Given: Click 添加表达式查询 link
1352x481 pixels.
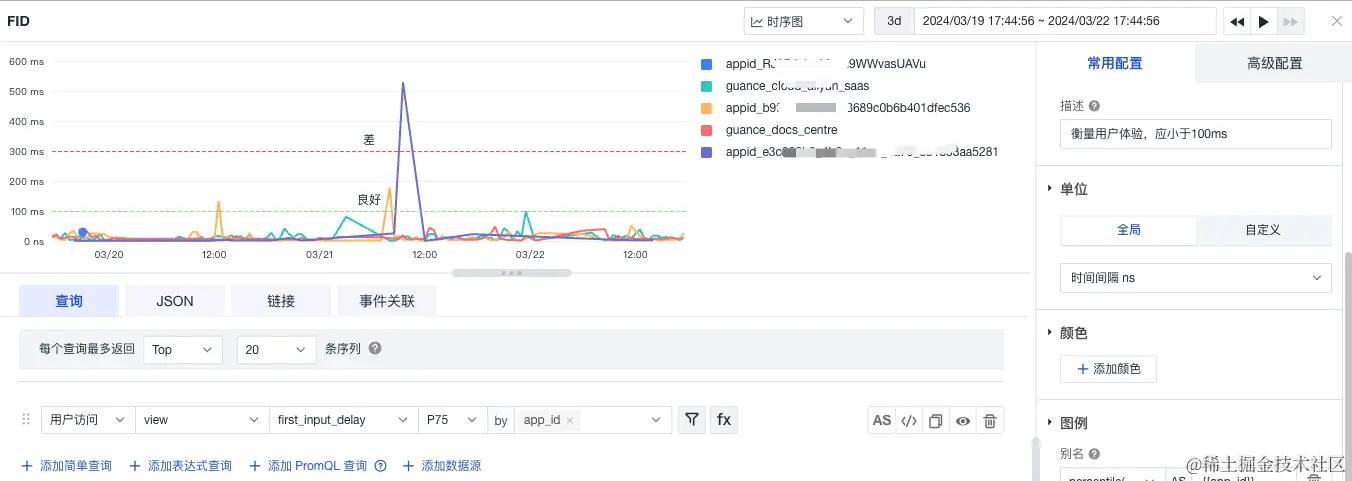Looking at the screenshot, I should [x=180, y=466].
